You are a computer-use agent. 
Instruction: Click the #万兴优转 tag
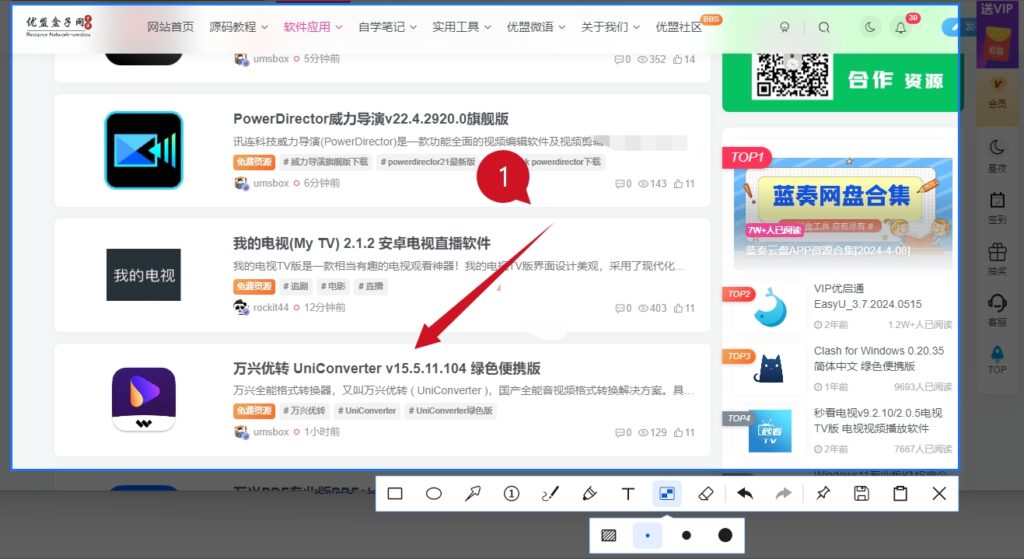(x=304, y=411)
